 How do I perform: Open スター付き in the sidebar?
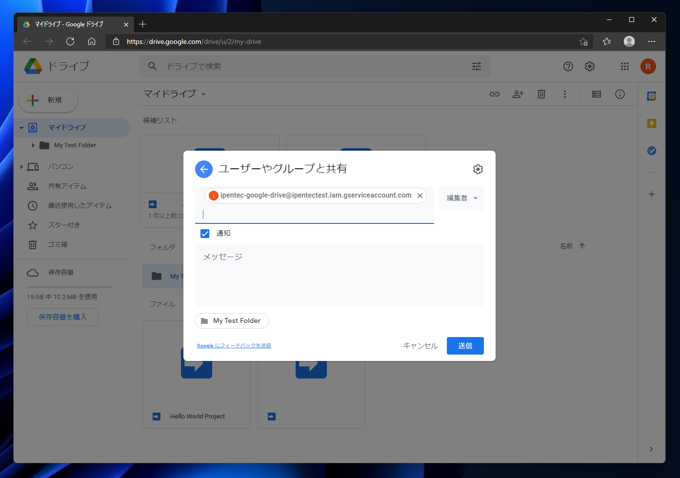point(64,225)
